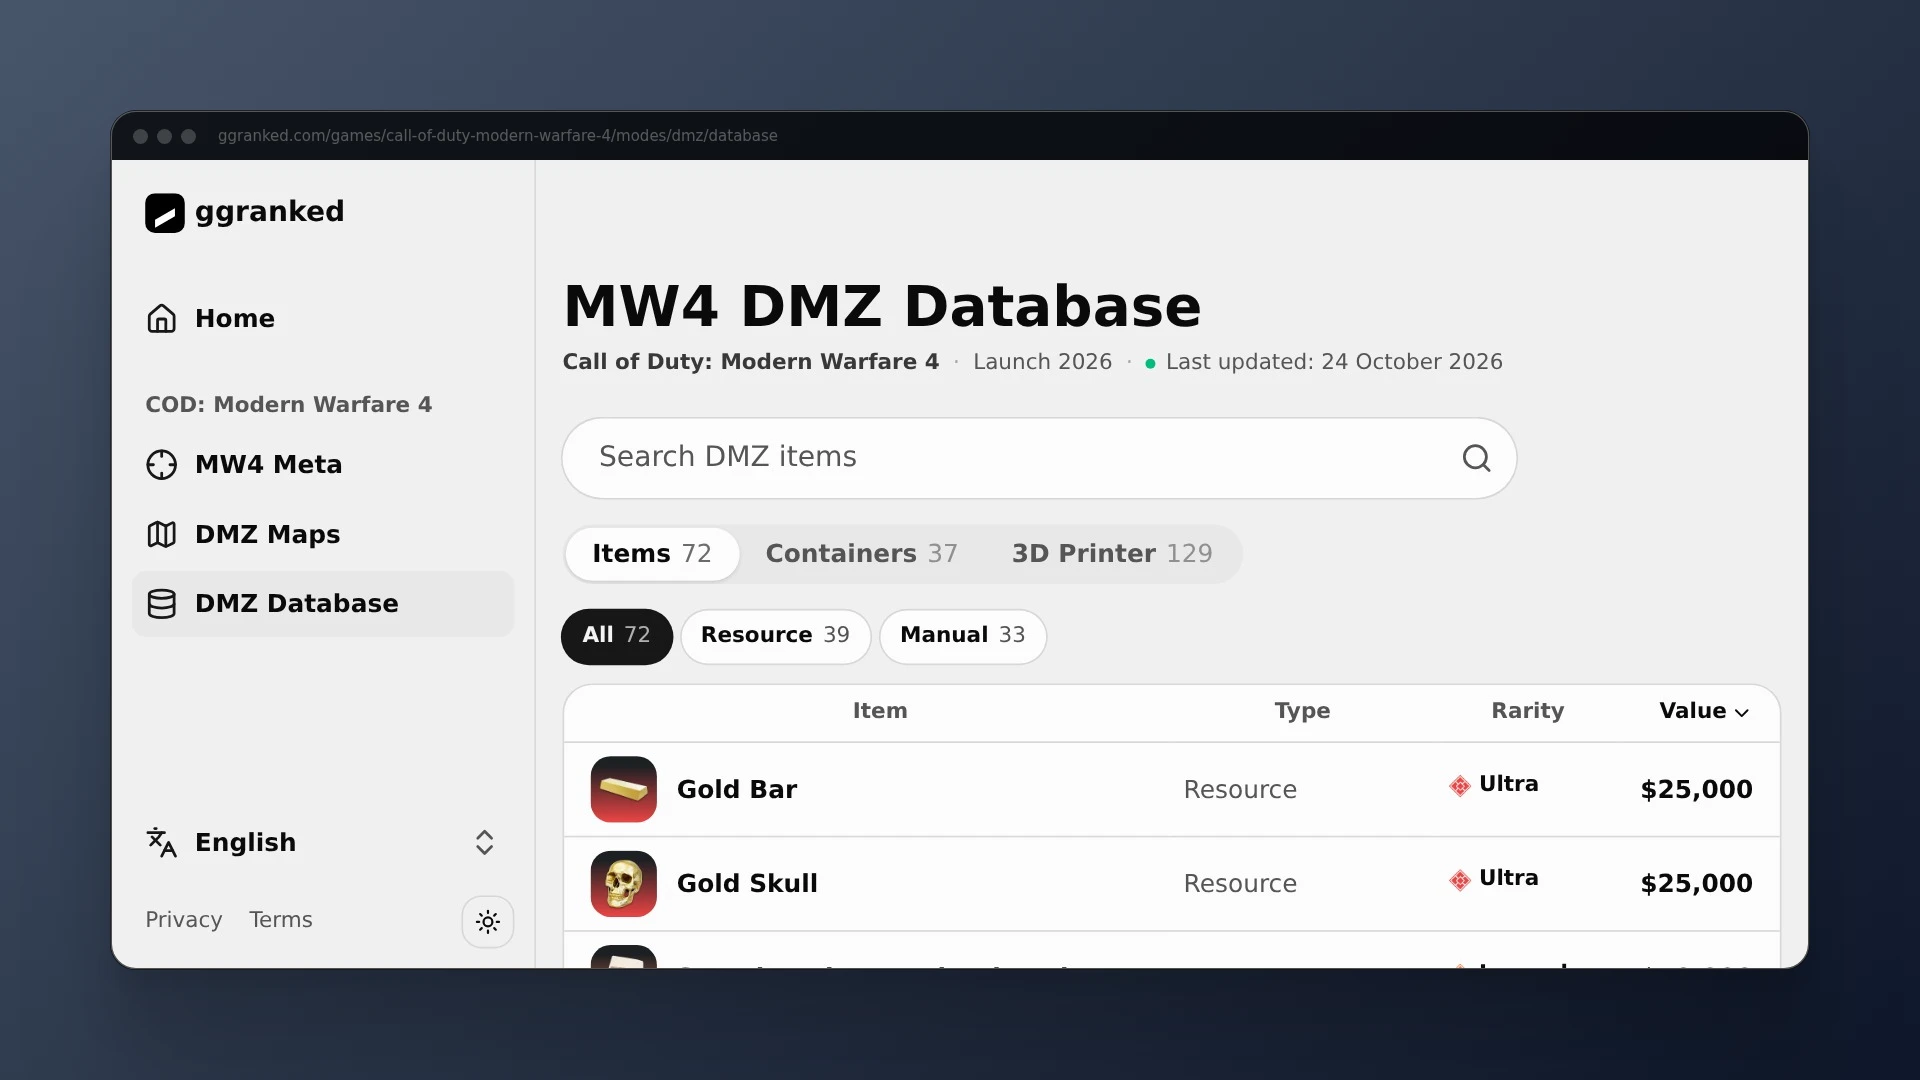The image size is (1920, 1080).
Task: Click the Type column header
Action: coord(1302,711)
